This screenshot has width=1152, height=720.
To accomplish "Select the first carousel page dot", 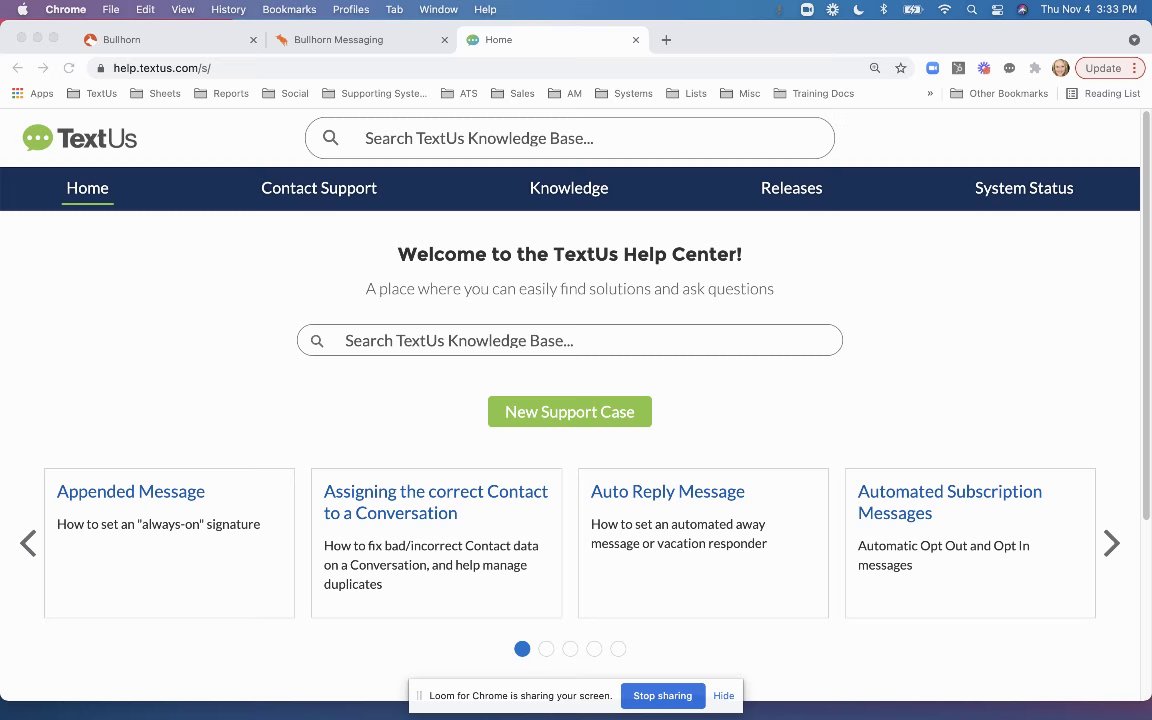I will point(522,649).
